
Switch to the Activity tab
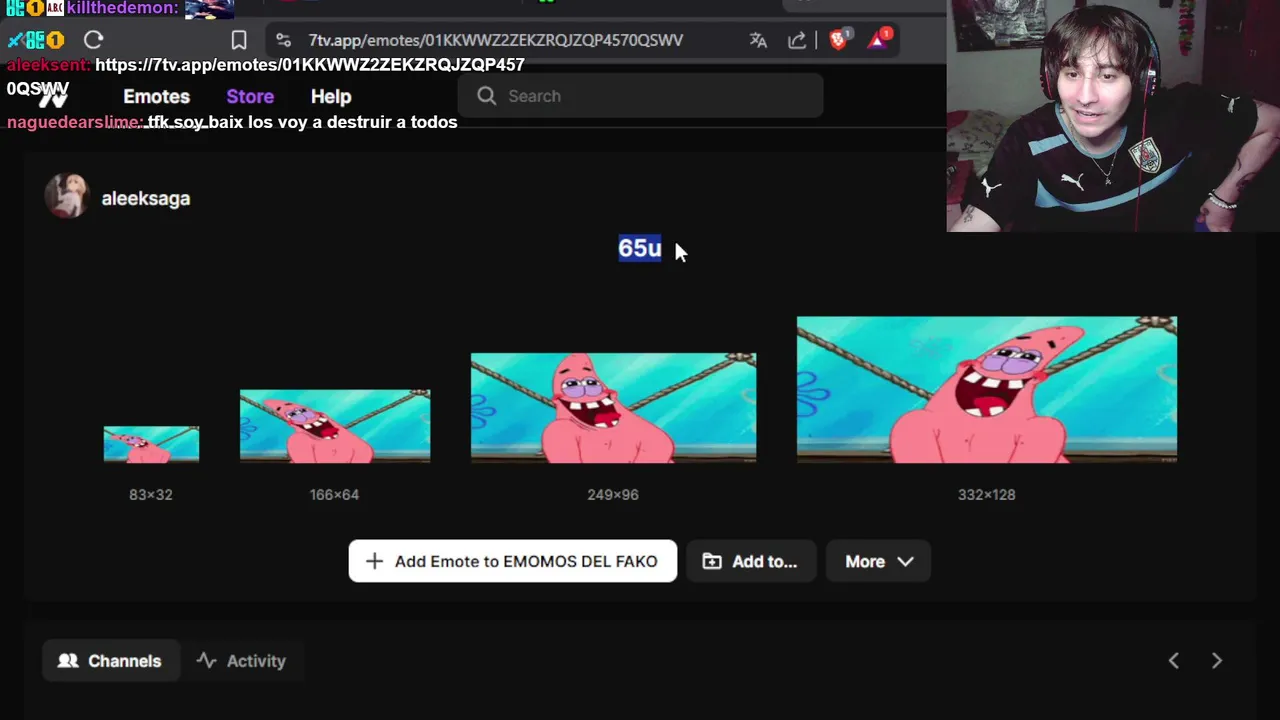pos(241,661)
